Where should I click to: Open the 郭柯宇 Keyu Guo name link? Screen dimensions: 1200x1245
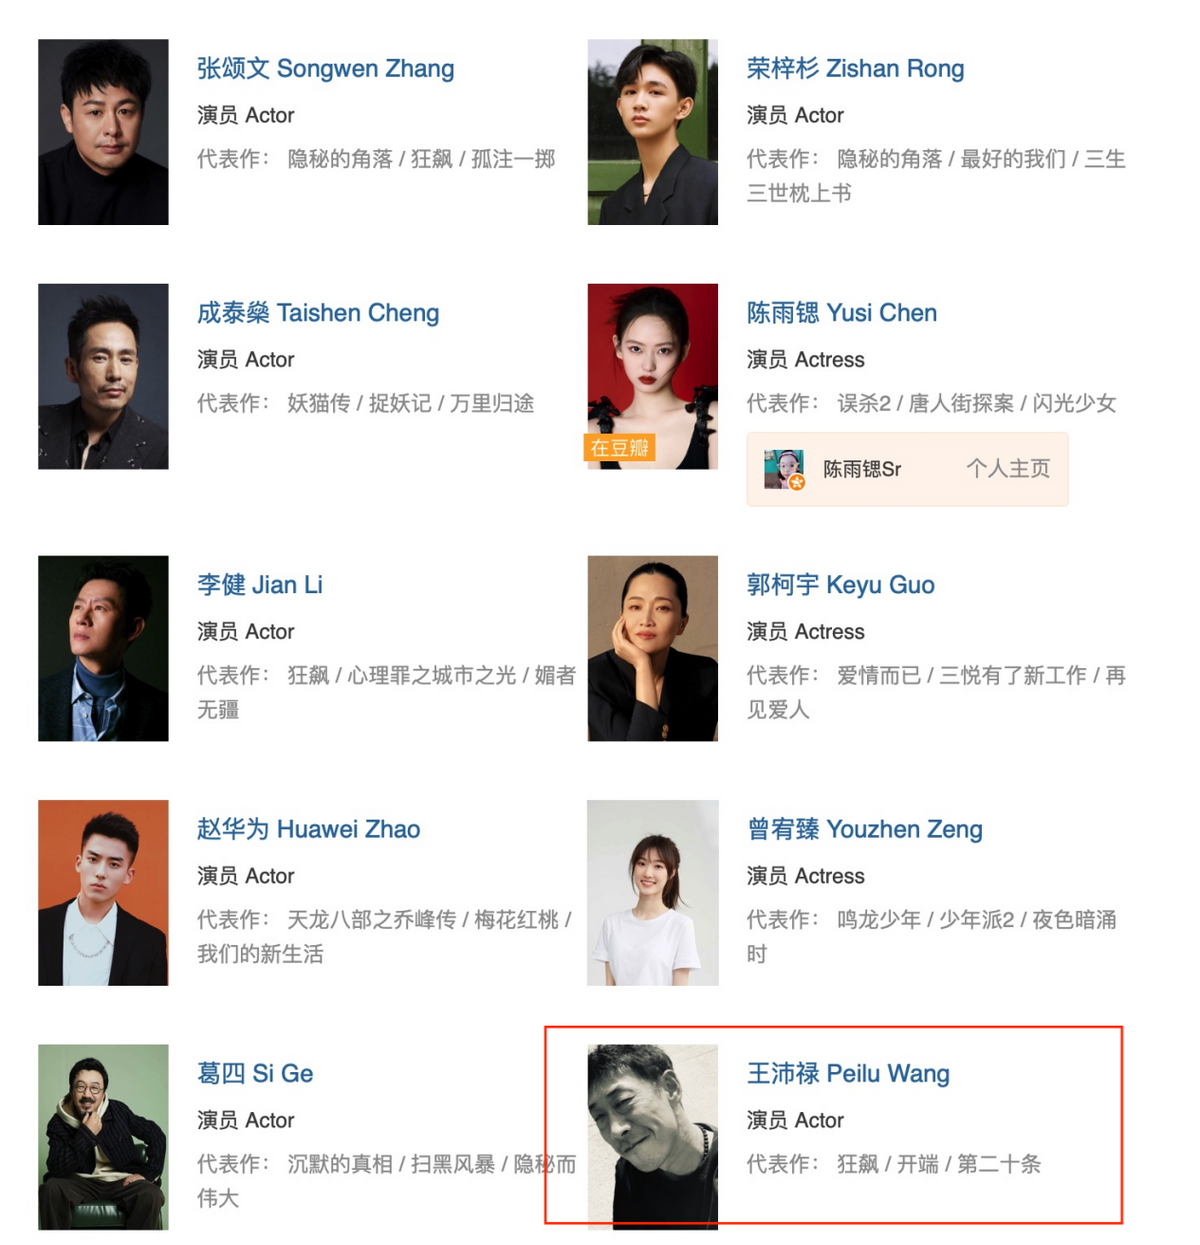(841, 585)
